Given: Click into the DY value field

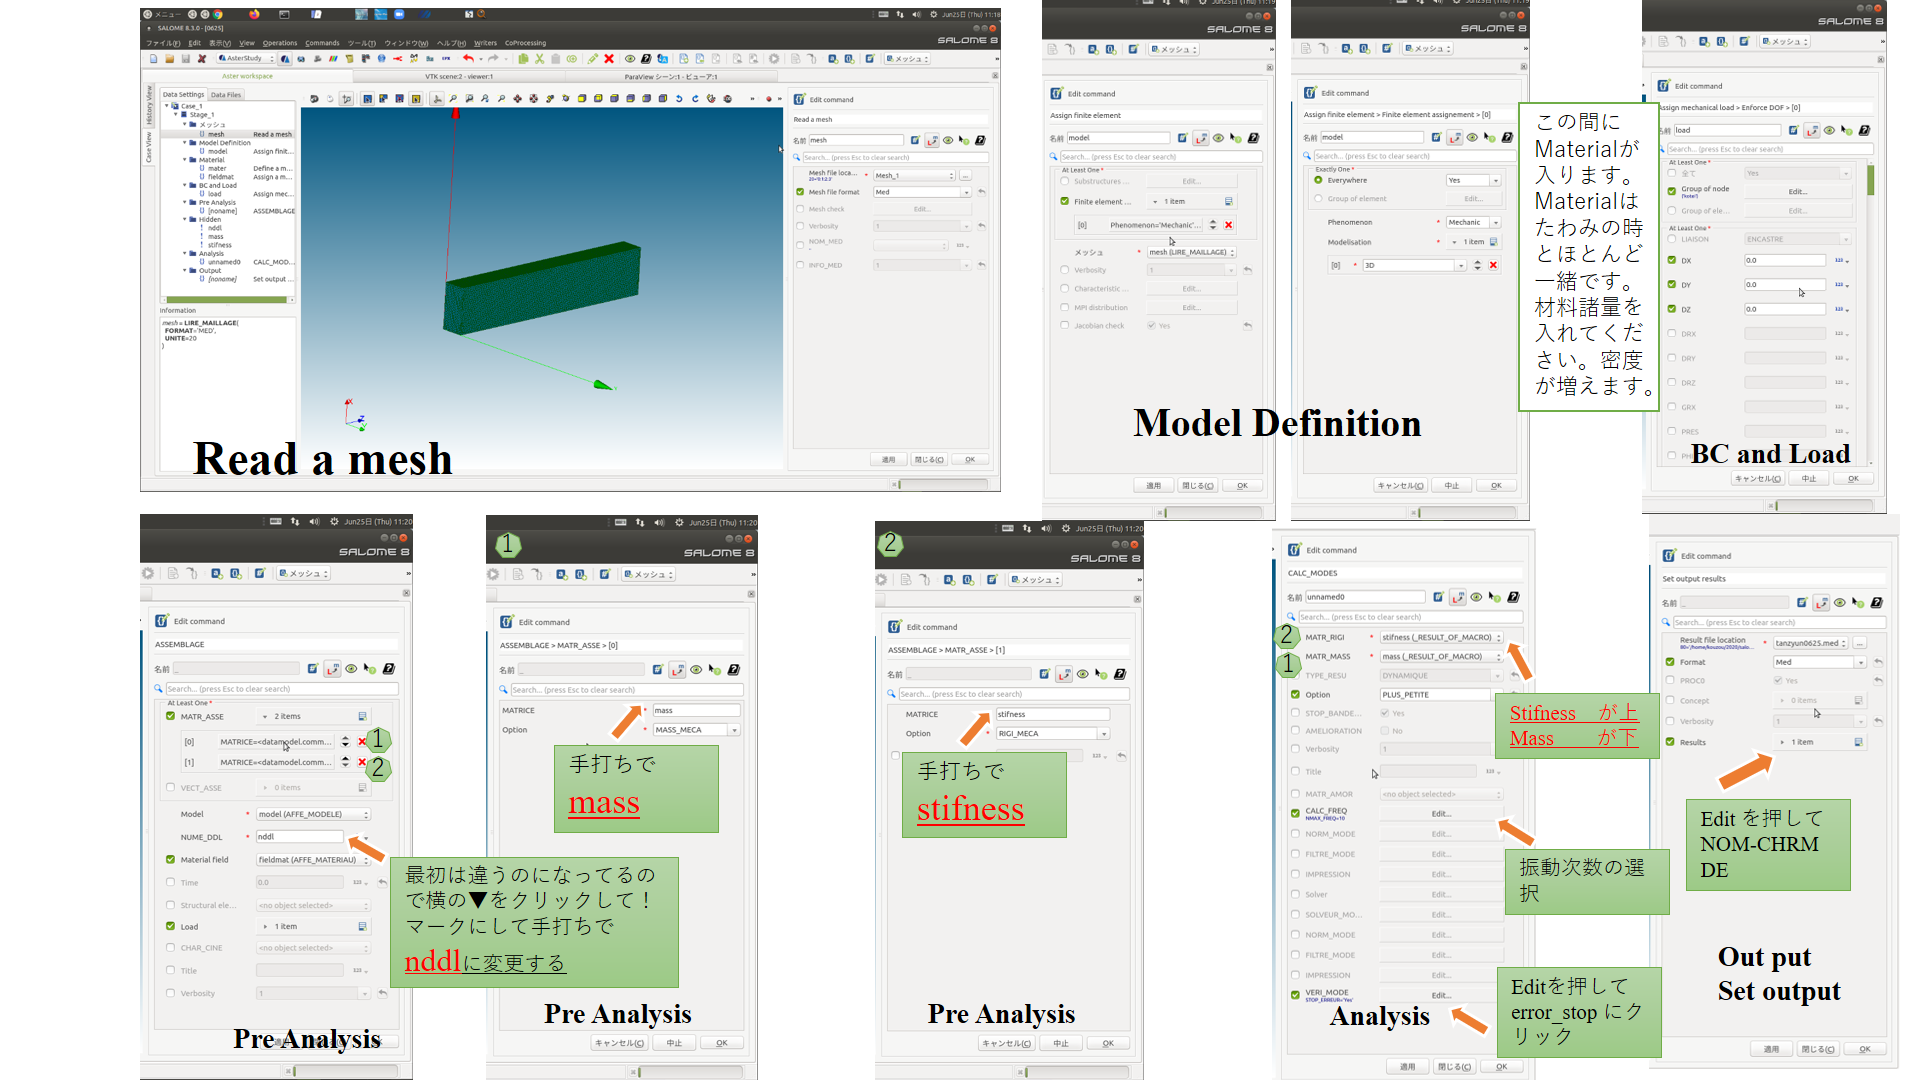Looking at the screenshot, I should (x=1786, y=284).
